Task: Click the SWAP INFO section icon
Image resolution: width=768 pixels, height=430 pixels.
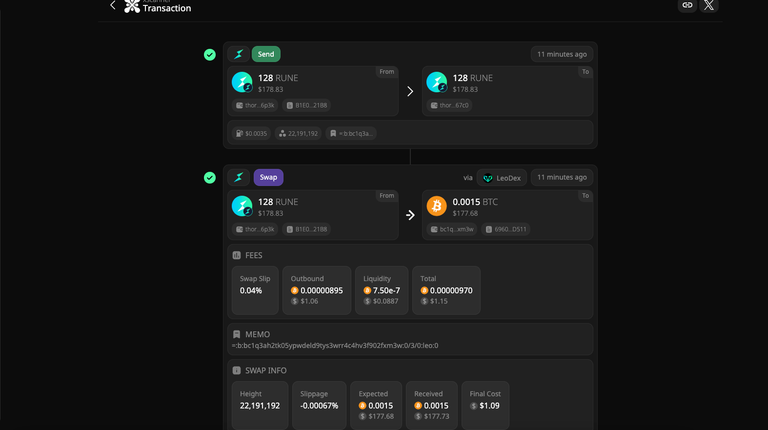Action: 237,370
